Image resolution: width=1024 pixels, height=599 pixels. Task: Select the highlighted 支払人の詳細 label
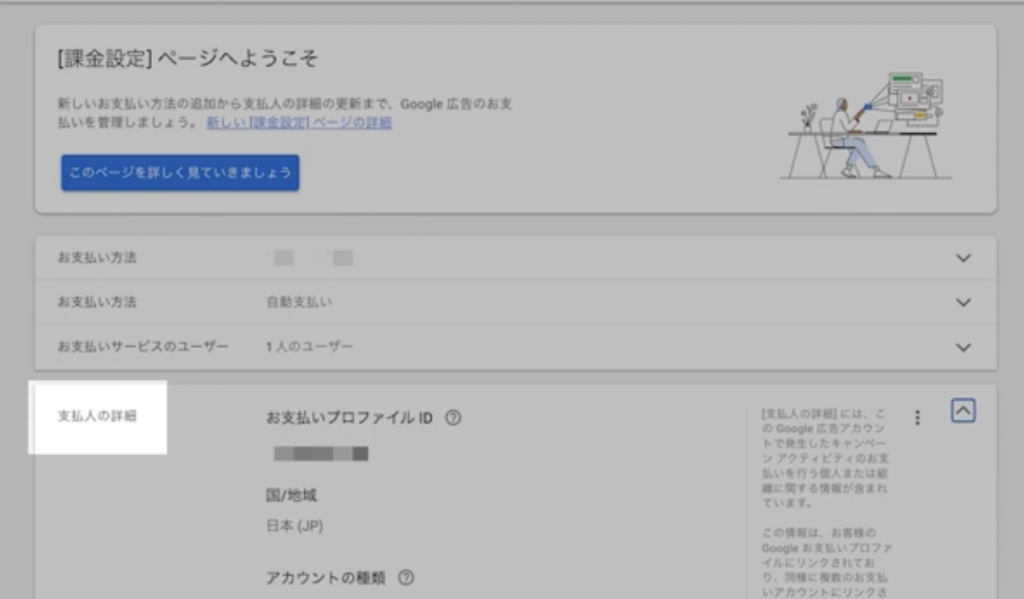point(97,416)
